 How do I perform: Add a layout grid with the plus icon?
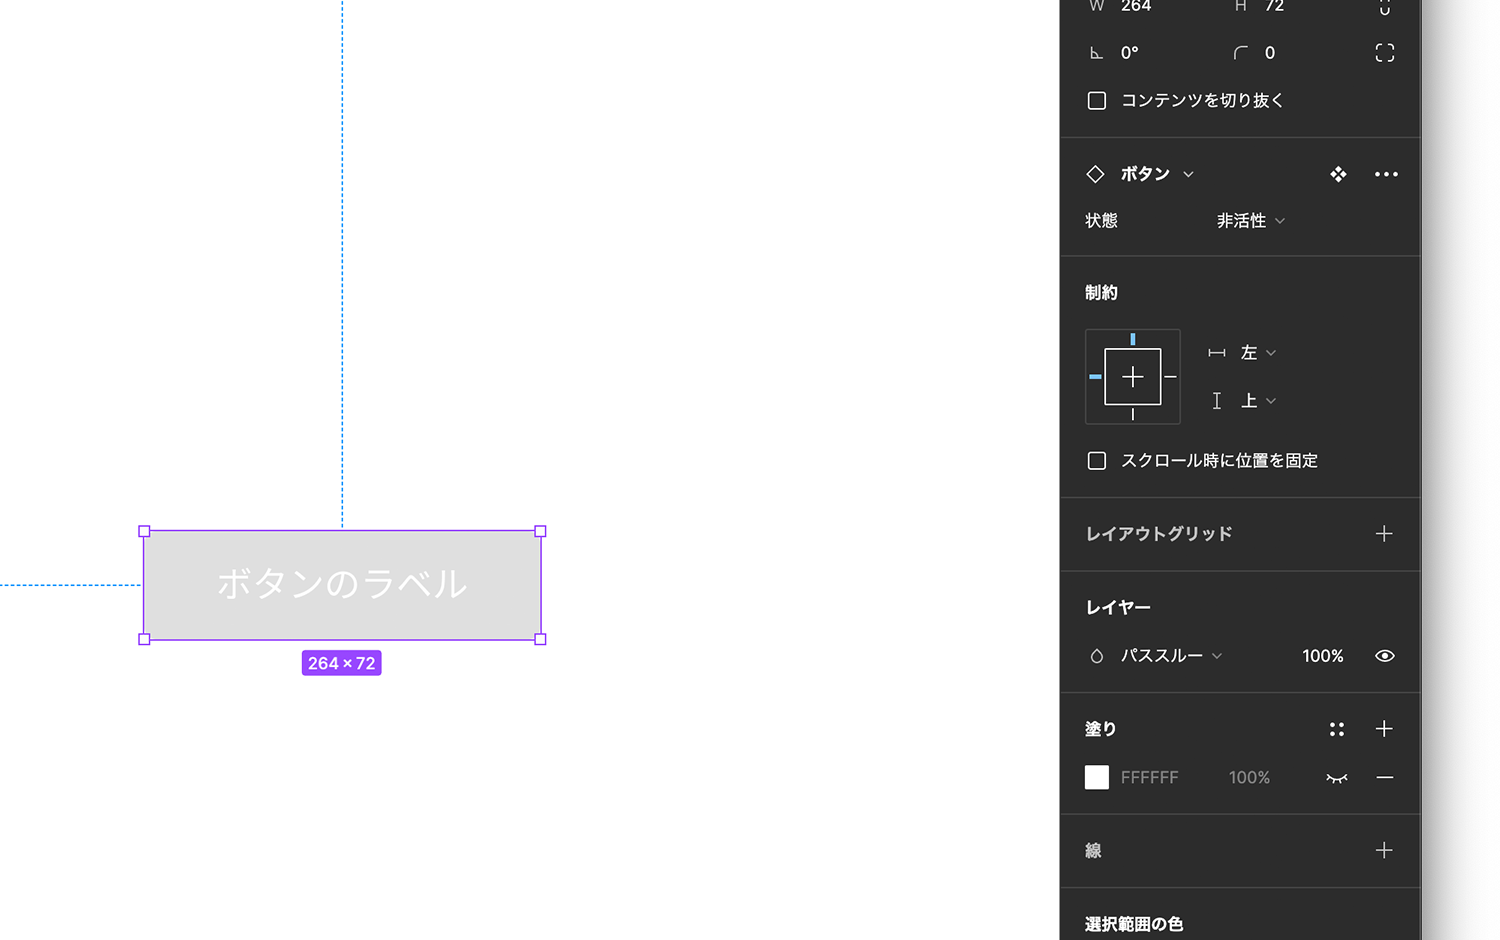coord(1384,534)
